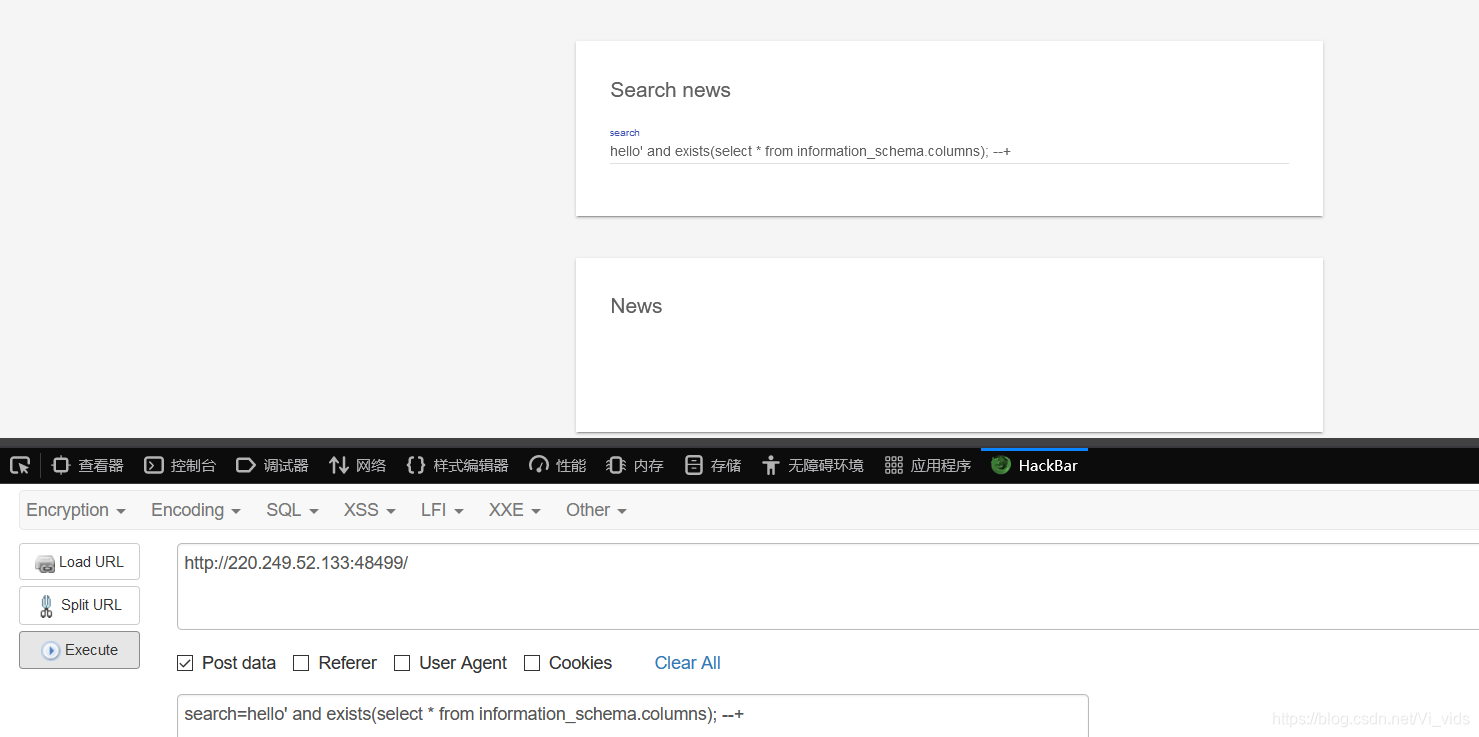Click the 无障碍环境 person icon

[x=770, y=465]
